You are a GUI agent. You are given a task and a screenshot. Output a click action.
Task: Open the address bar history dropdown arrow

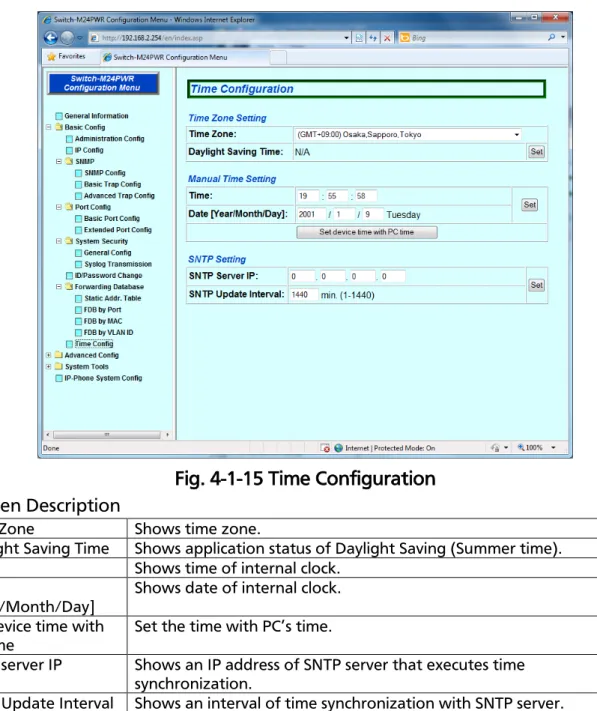click(x=346, y=38)
